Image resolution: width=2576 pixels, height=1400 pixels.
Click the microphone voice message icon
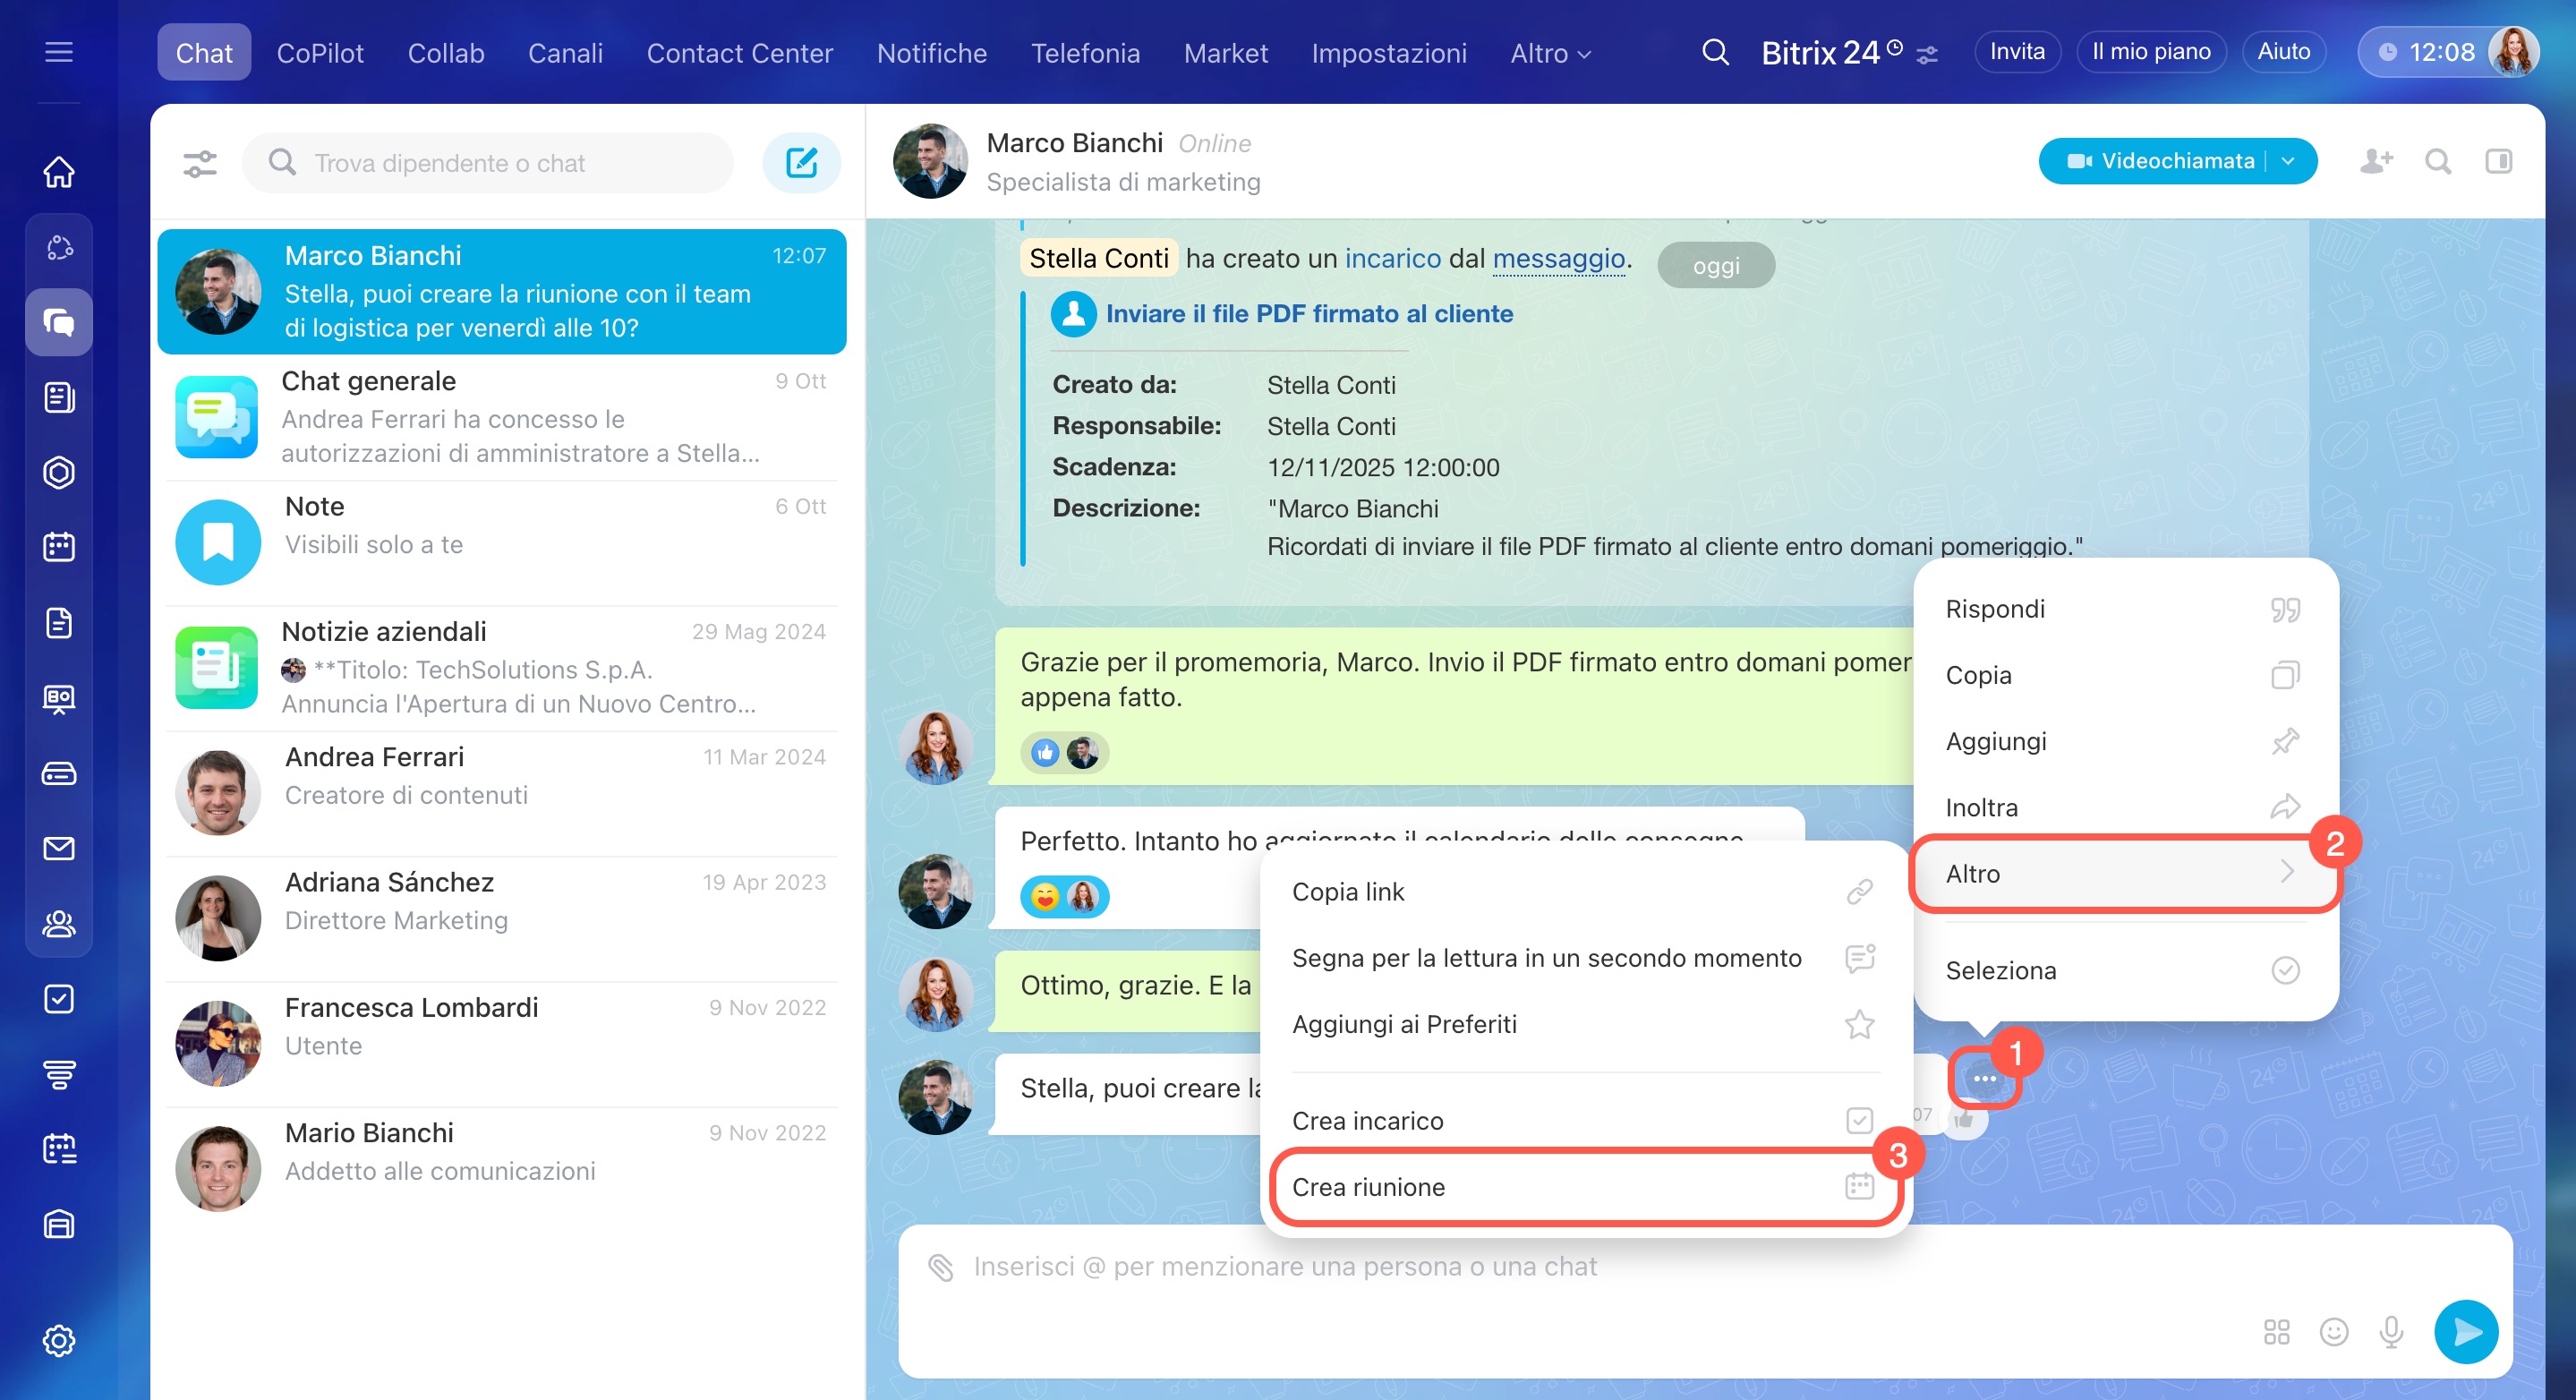point(2391,1331)
